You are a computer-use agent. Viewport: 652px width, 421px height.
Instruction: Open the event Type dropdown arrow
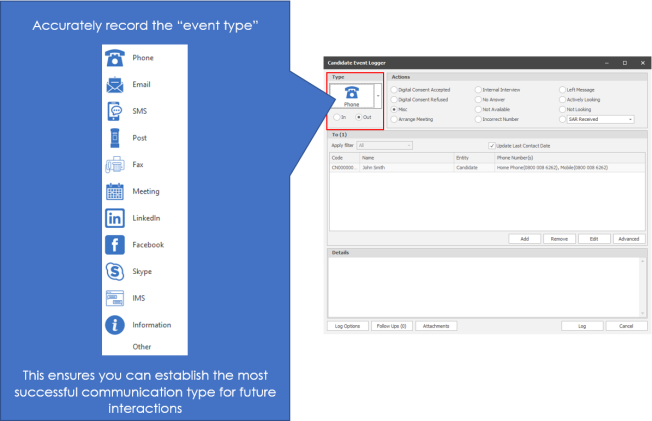click(377, 96)
